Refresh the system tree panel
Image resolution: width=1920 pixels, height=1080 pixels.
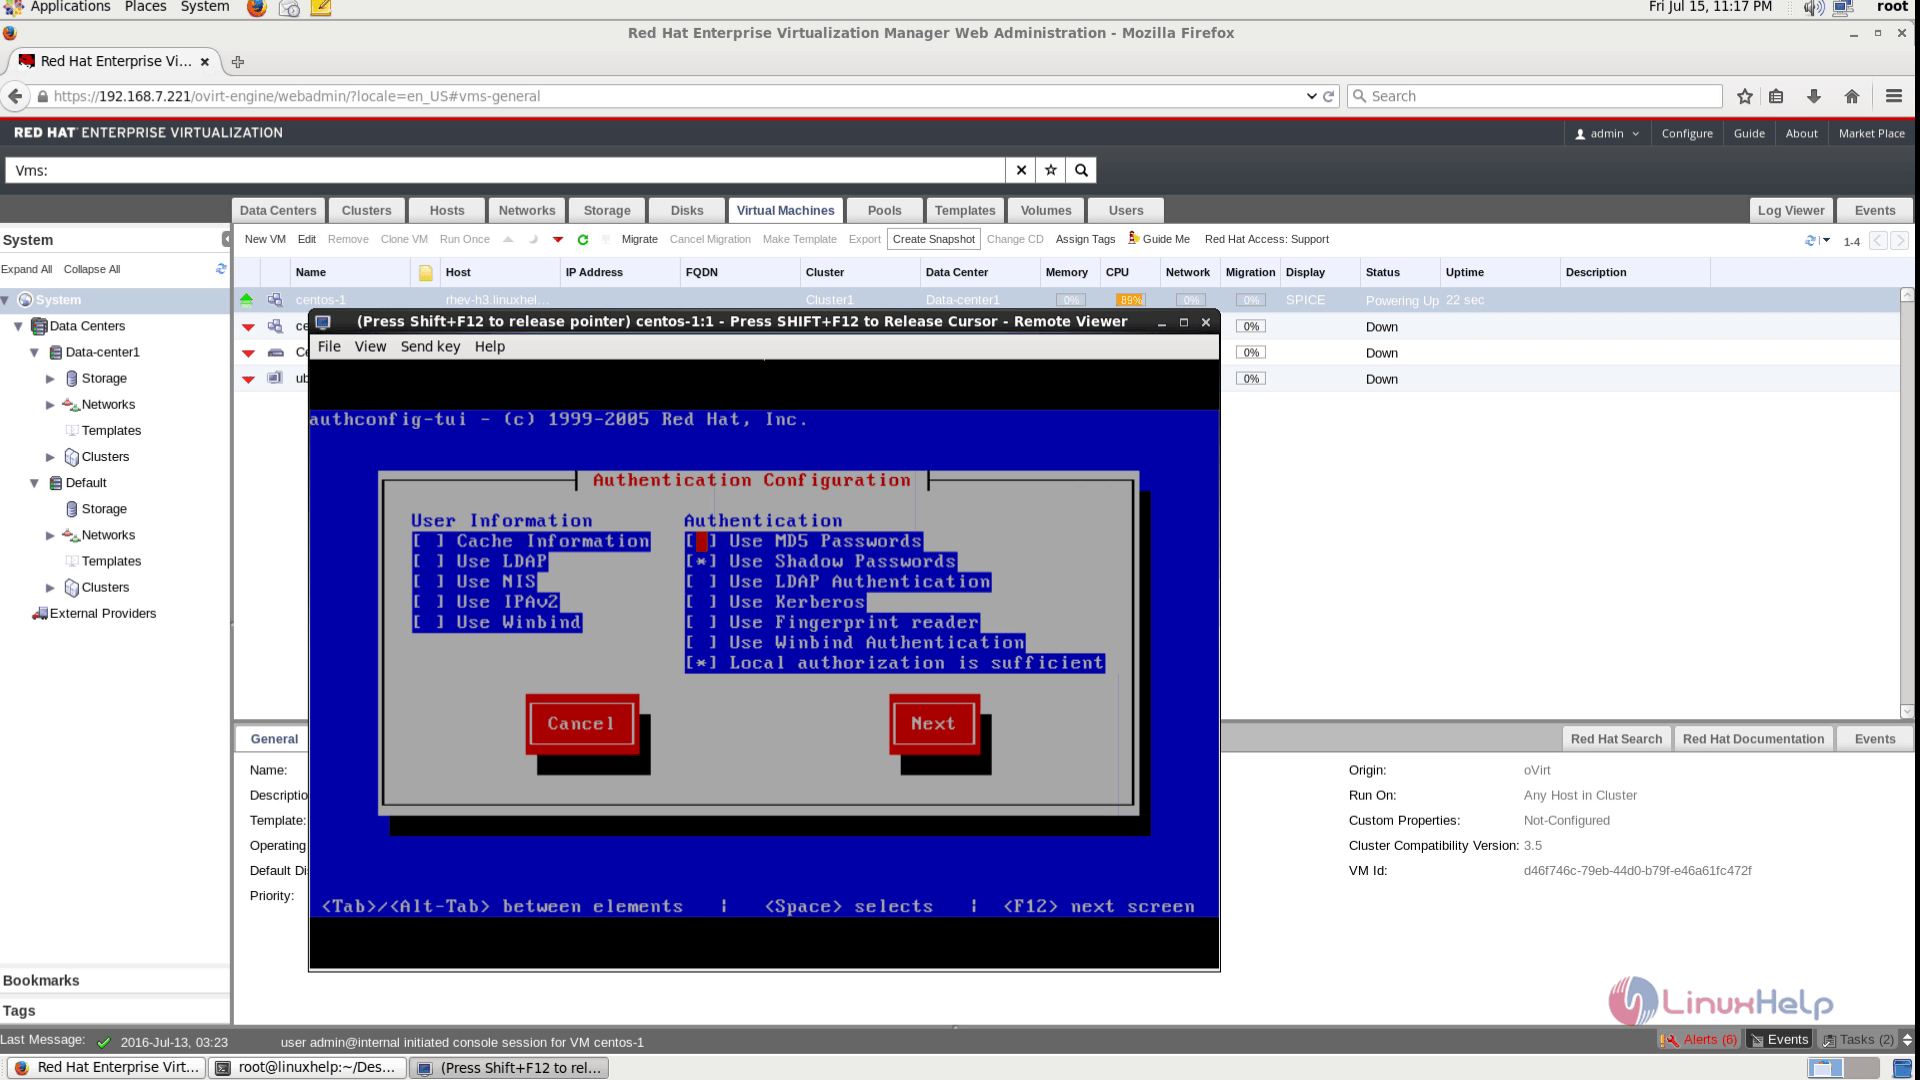[221, 269]
